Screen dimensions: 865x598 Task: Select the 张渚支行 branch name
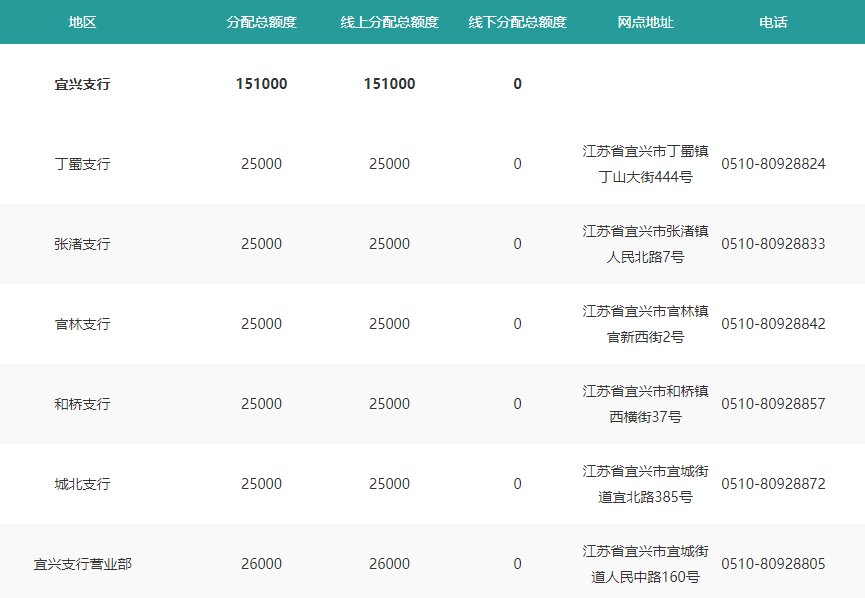click(x=82, y=244)
